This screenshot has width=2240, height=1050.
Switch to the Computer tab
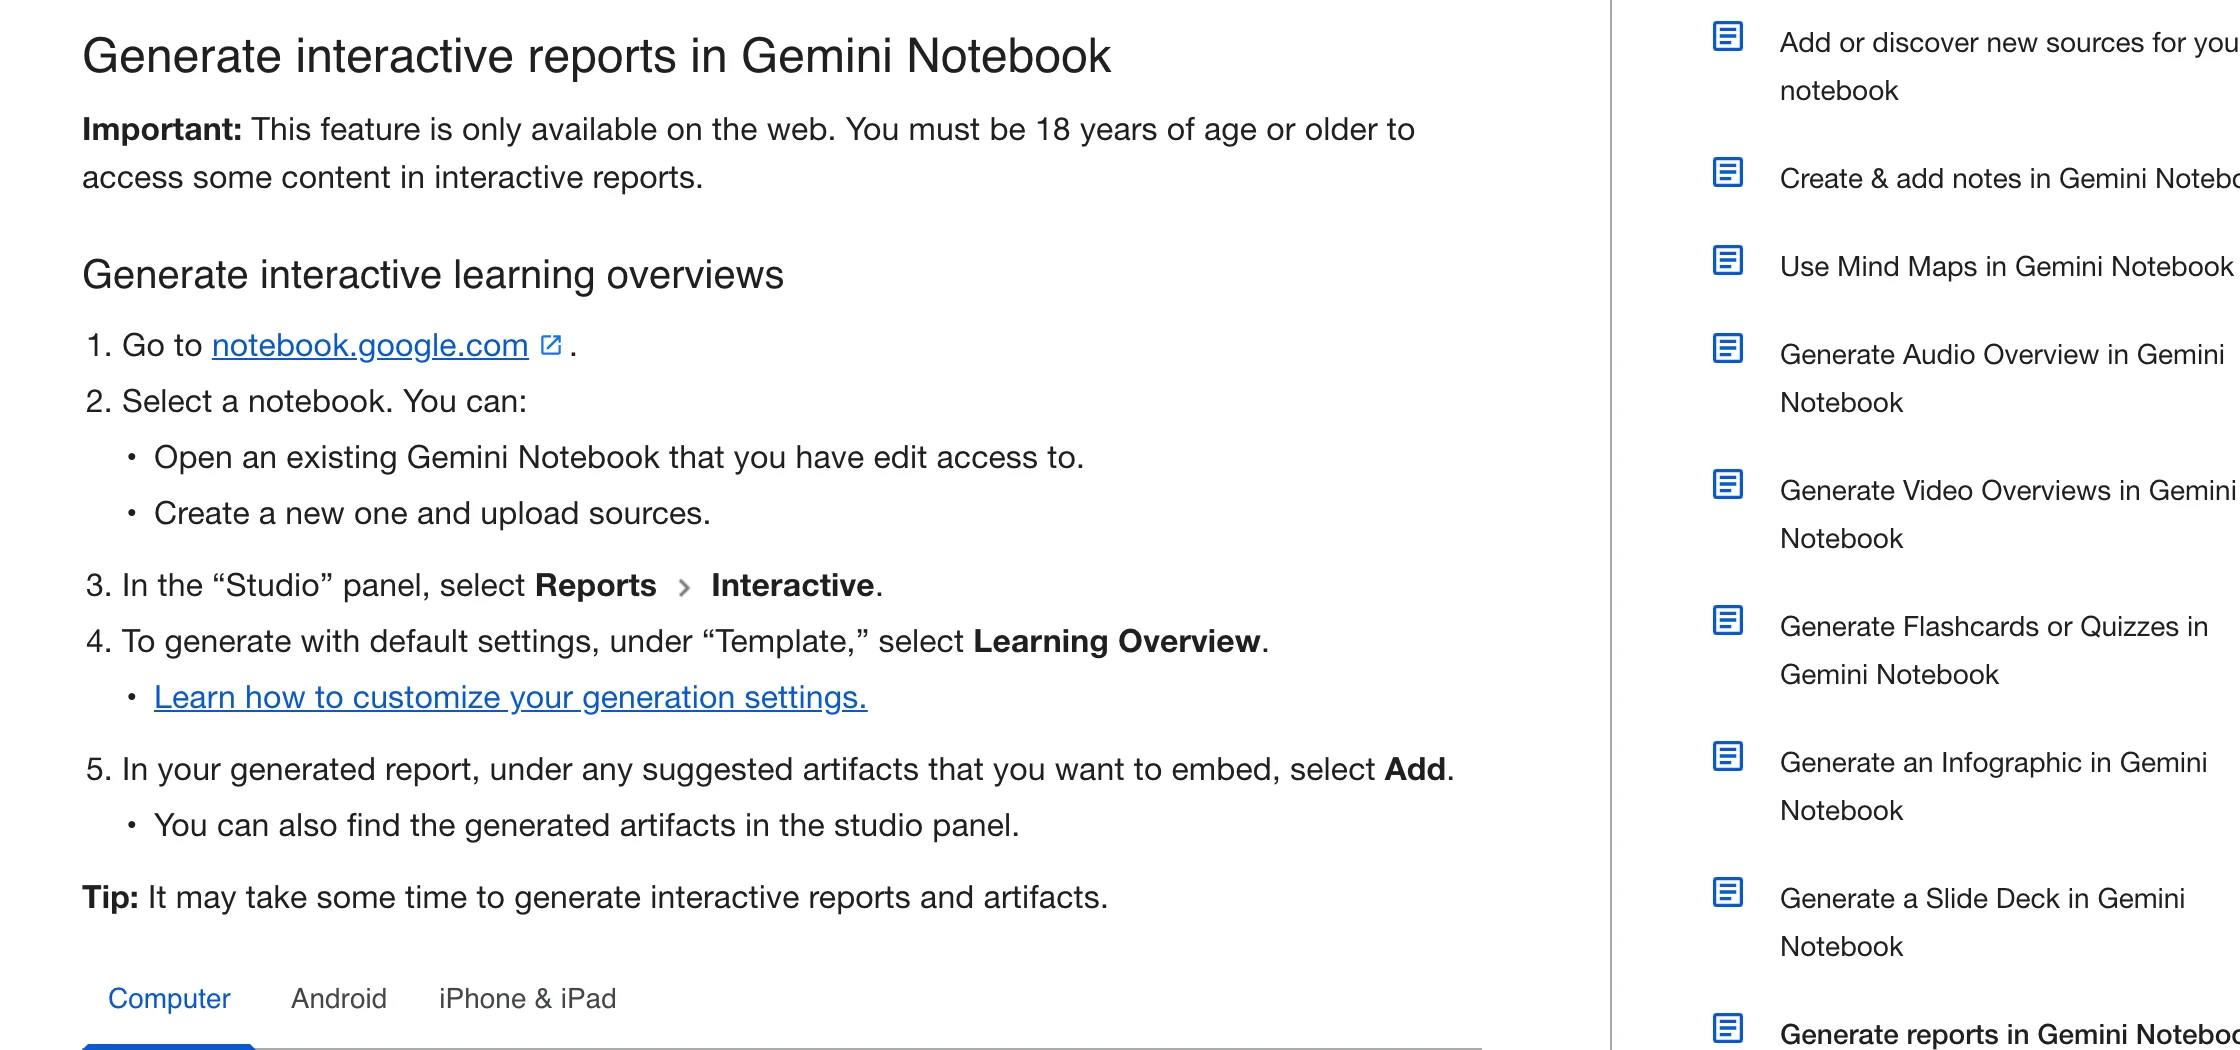[x=169, y=998]
